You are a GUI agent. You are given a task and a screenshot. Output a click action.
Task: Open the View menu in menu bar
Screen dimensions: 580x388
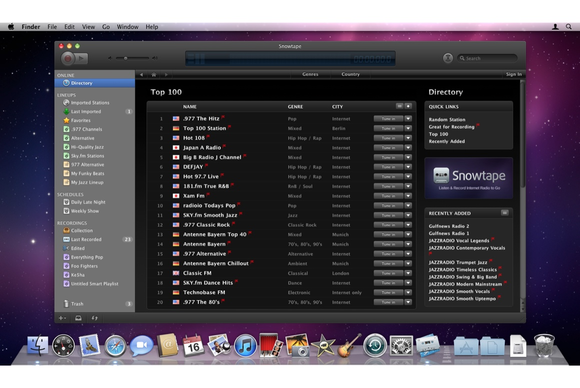pyautogui.click(x=88, y=27)
